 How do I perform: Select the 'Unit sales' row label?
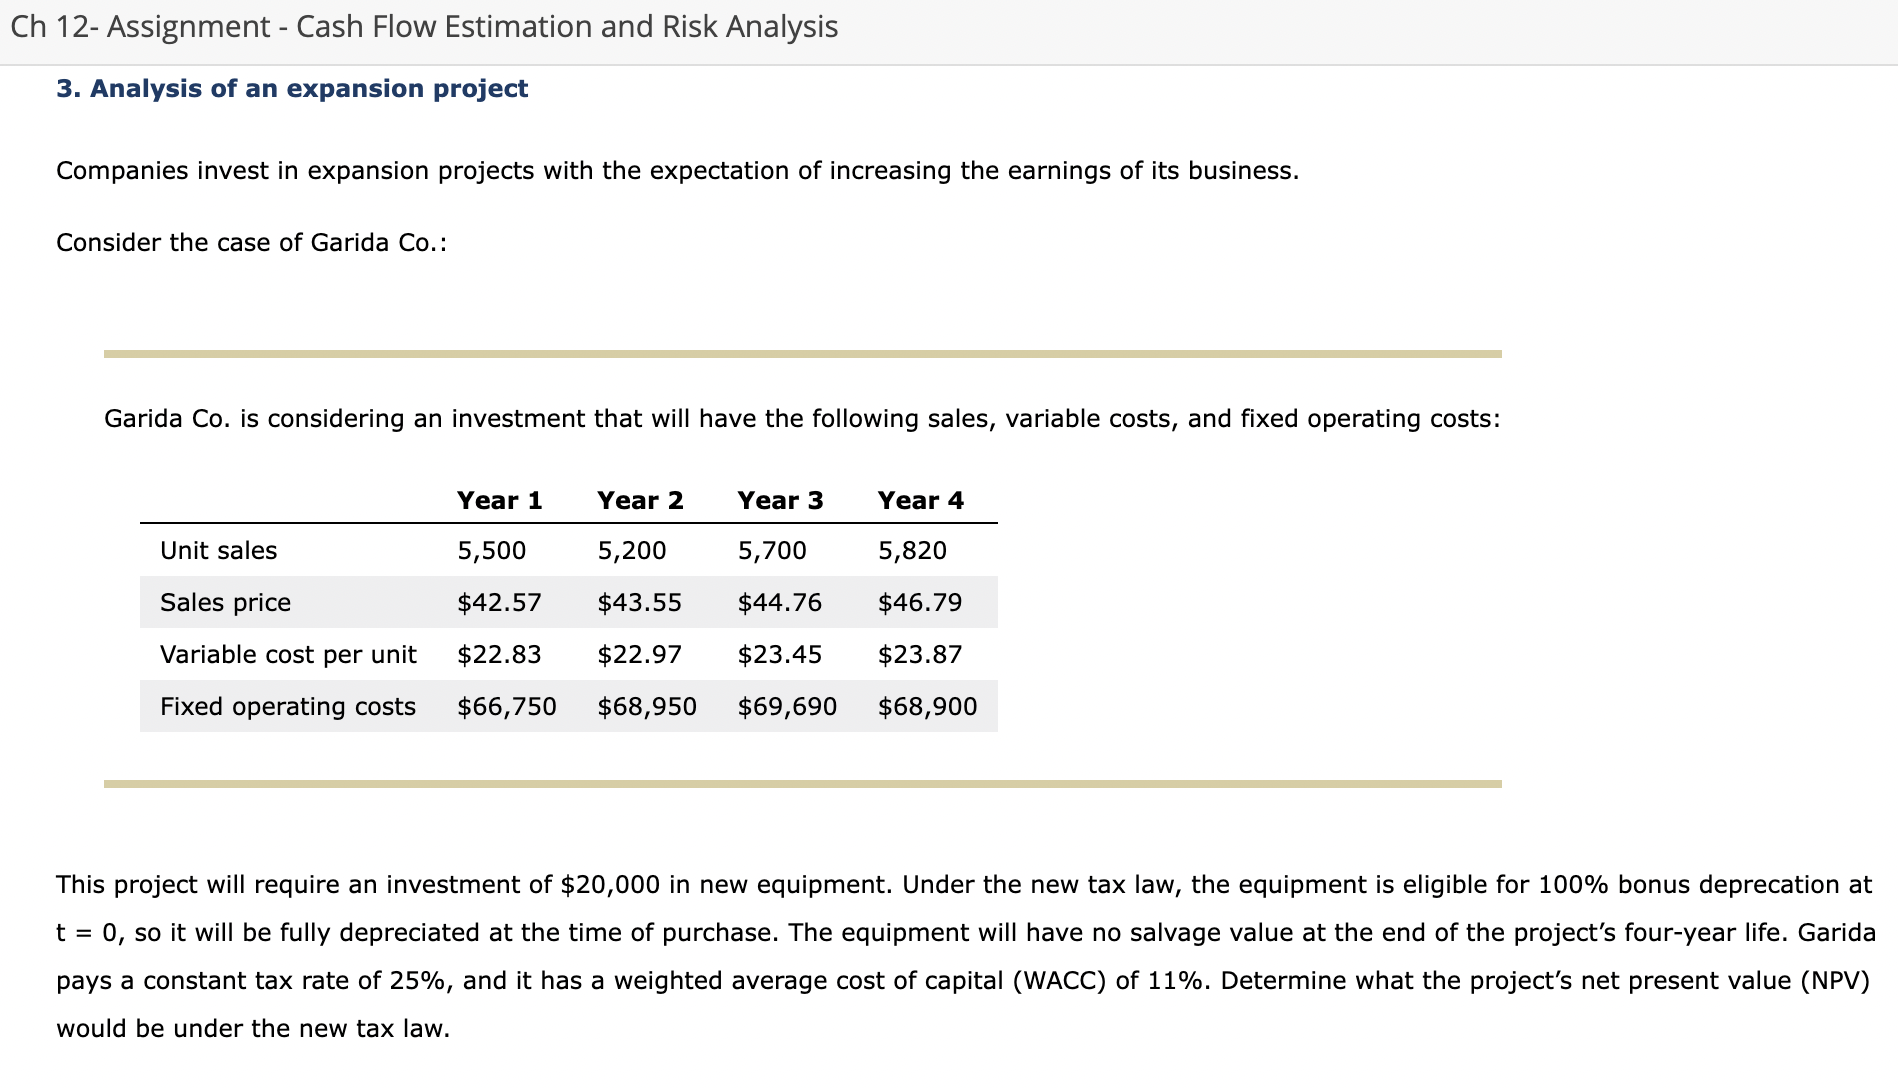point(219,550)
